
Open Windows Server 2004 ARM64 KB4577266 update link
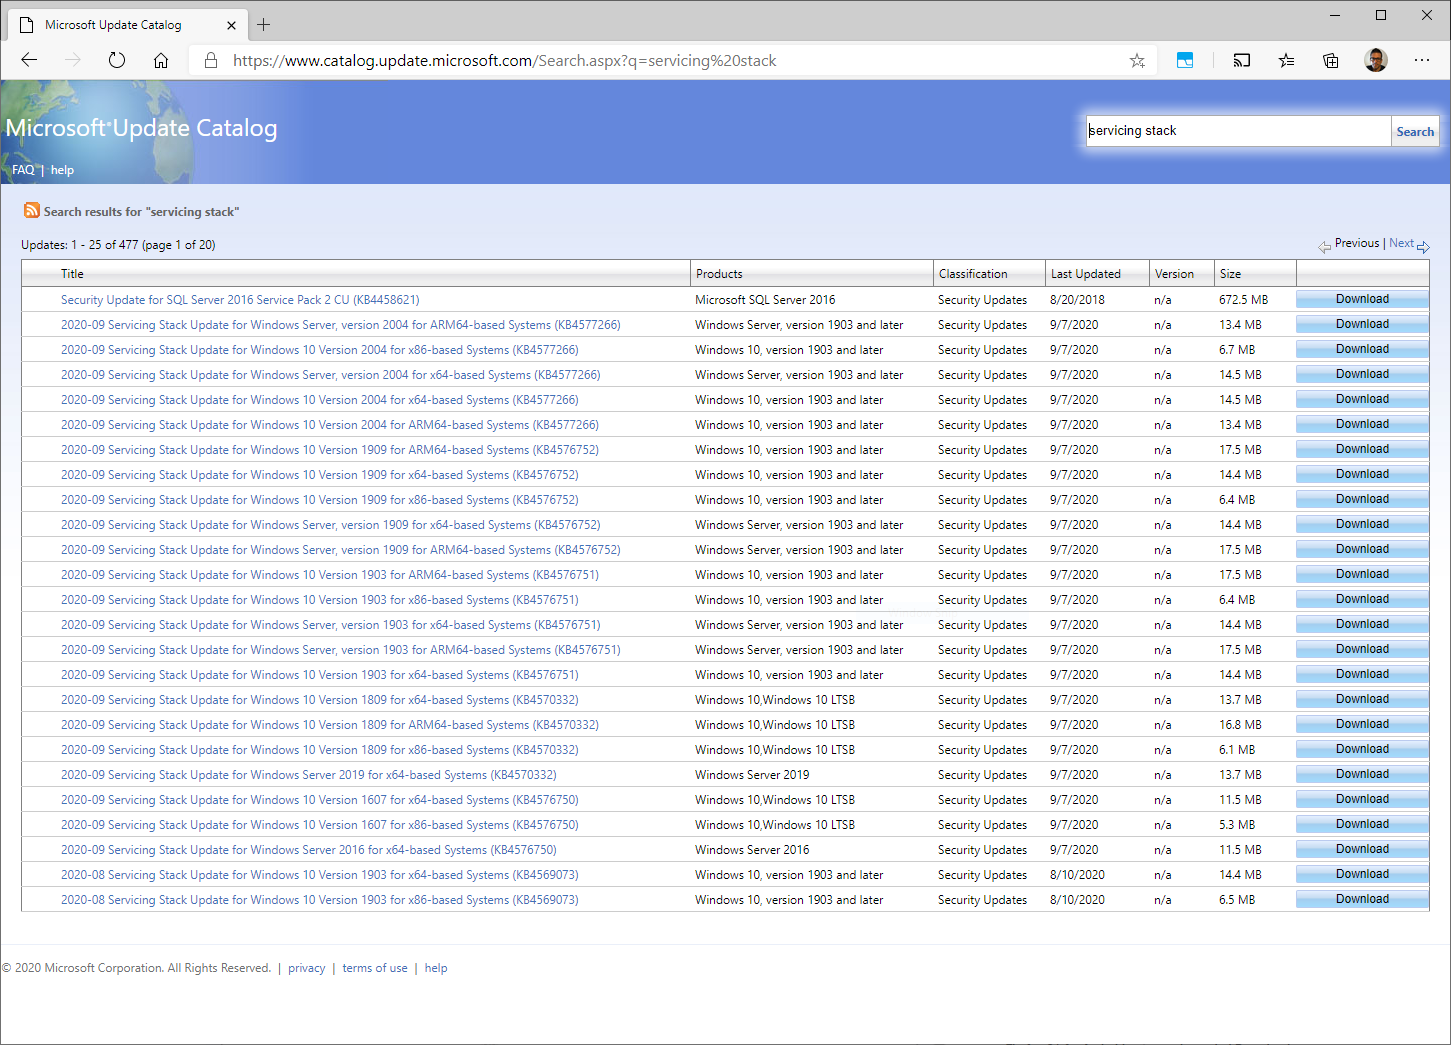tap(340, 325)
